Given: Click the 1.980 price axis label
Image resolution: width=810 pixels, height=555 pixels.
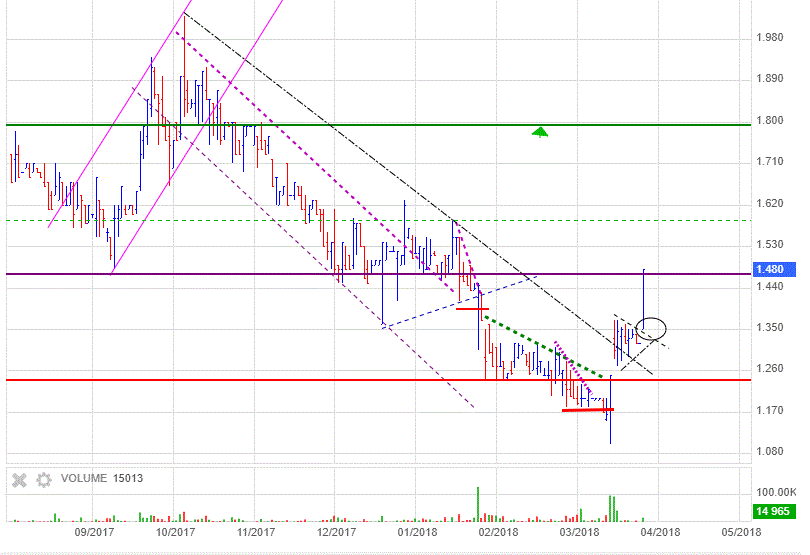Looking at the screenshot, I should (x=770, y=37).
